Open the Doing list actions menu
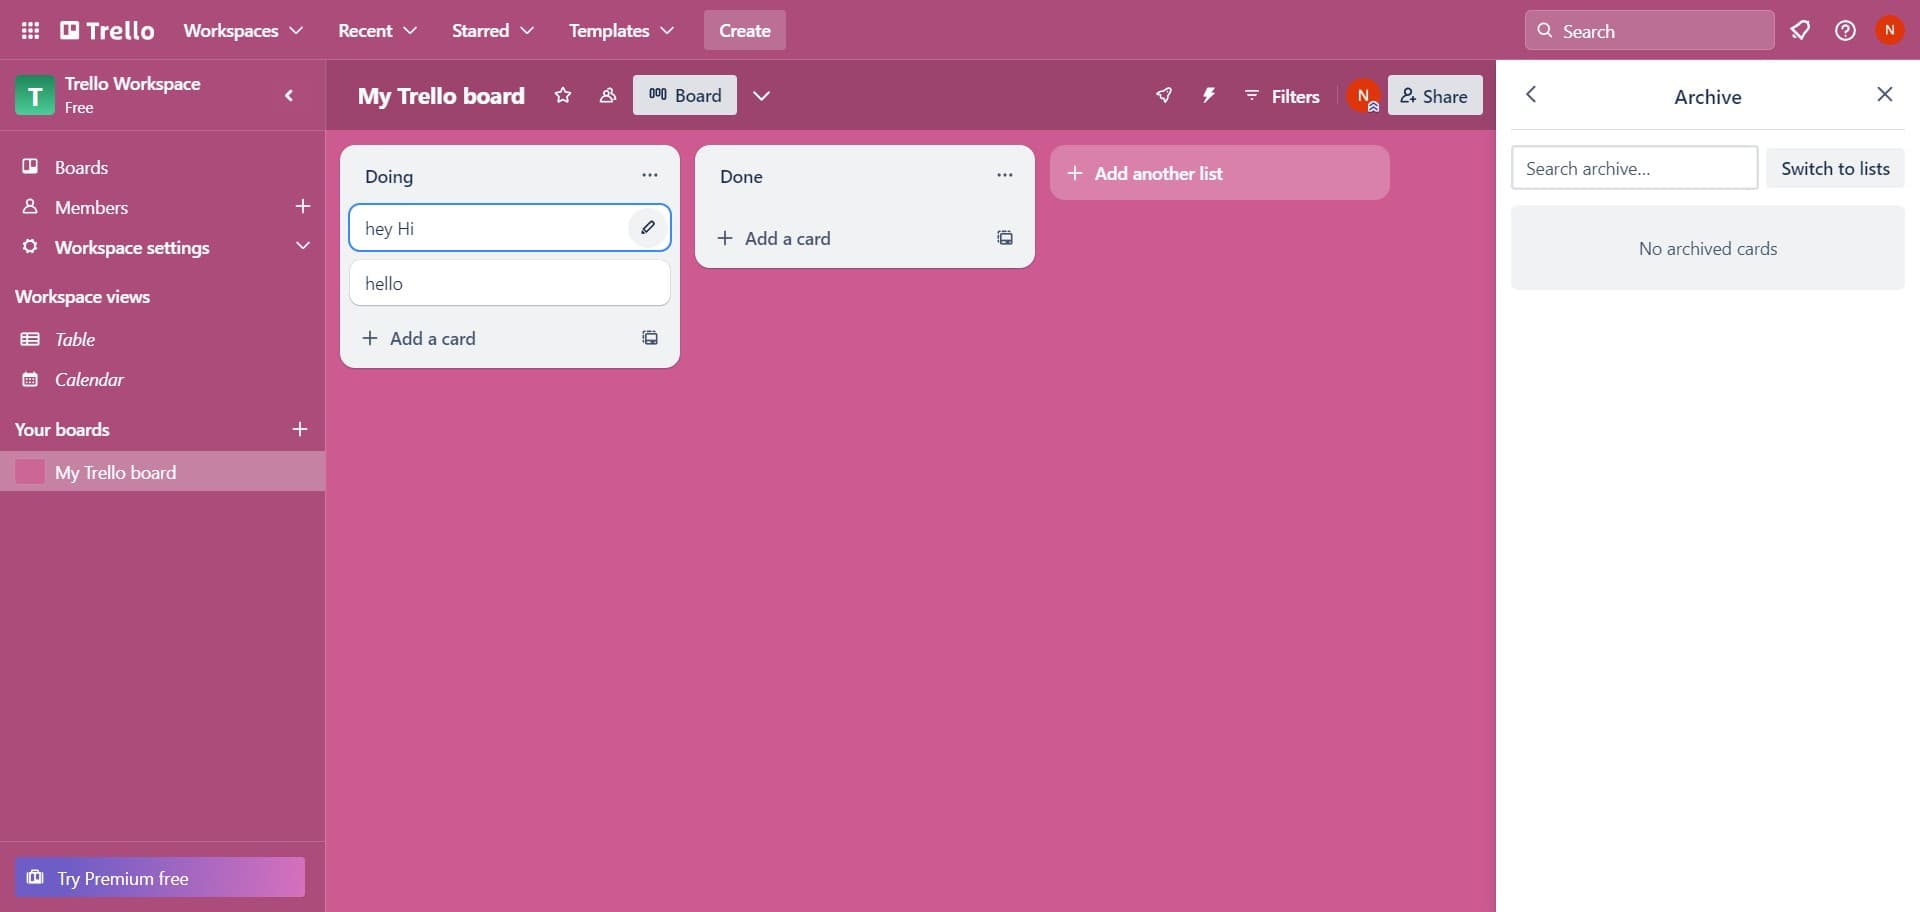 click(650, 176)
